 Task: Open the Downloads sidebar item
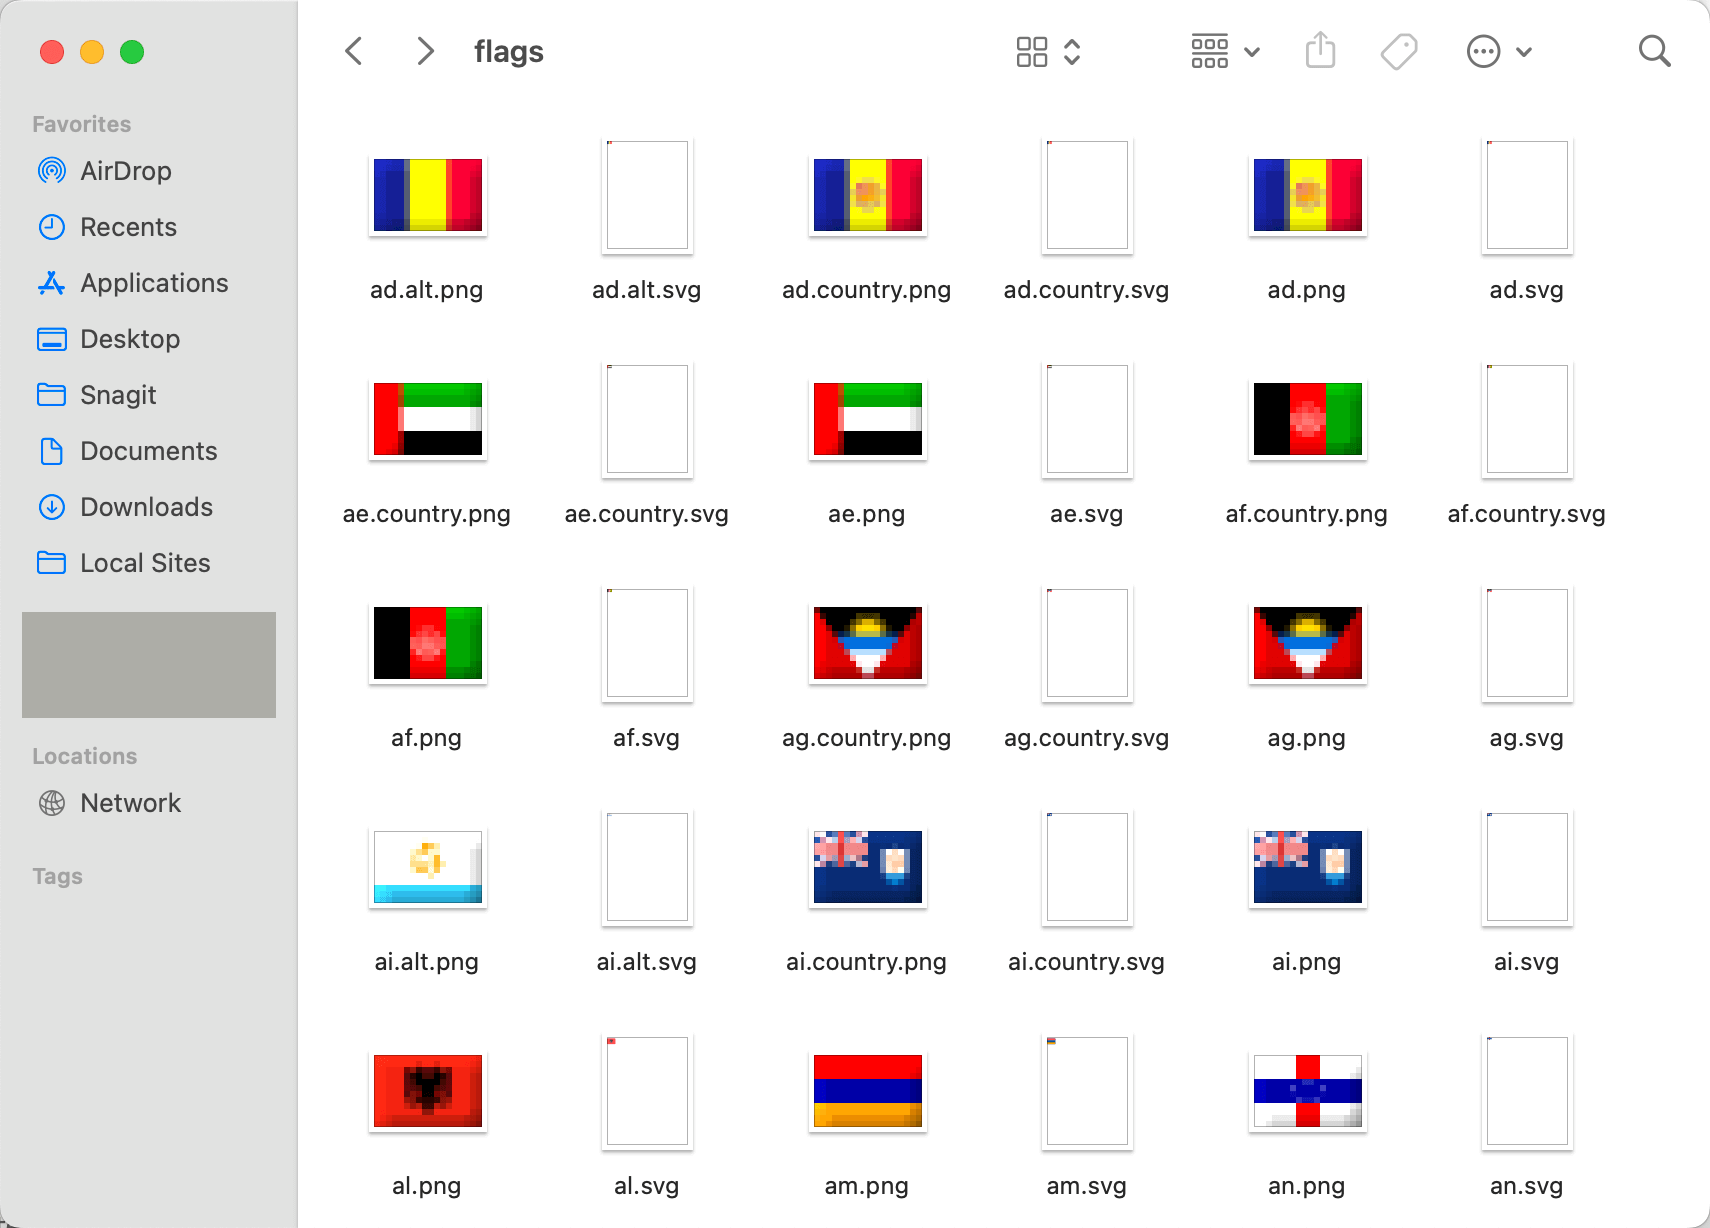tap(146, 507)
